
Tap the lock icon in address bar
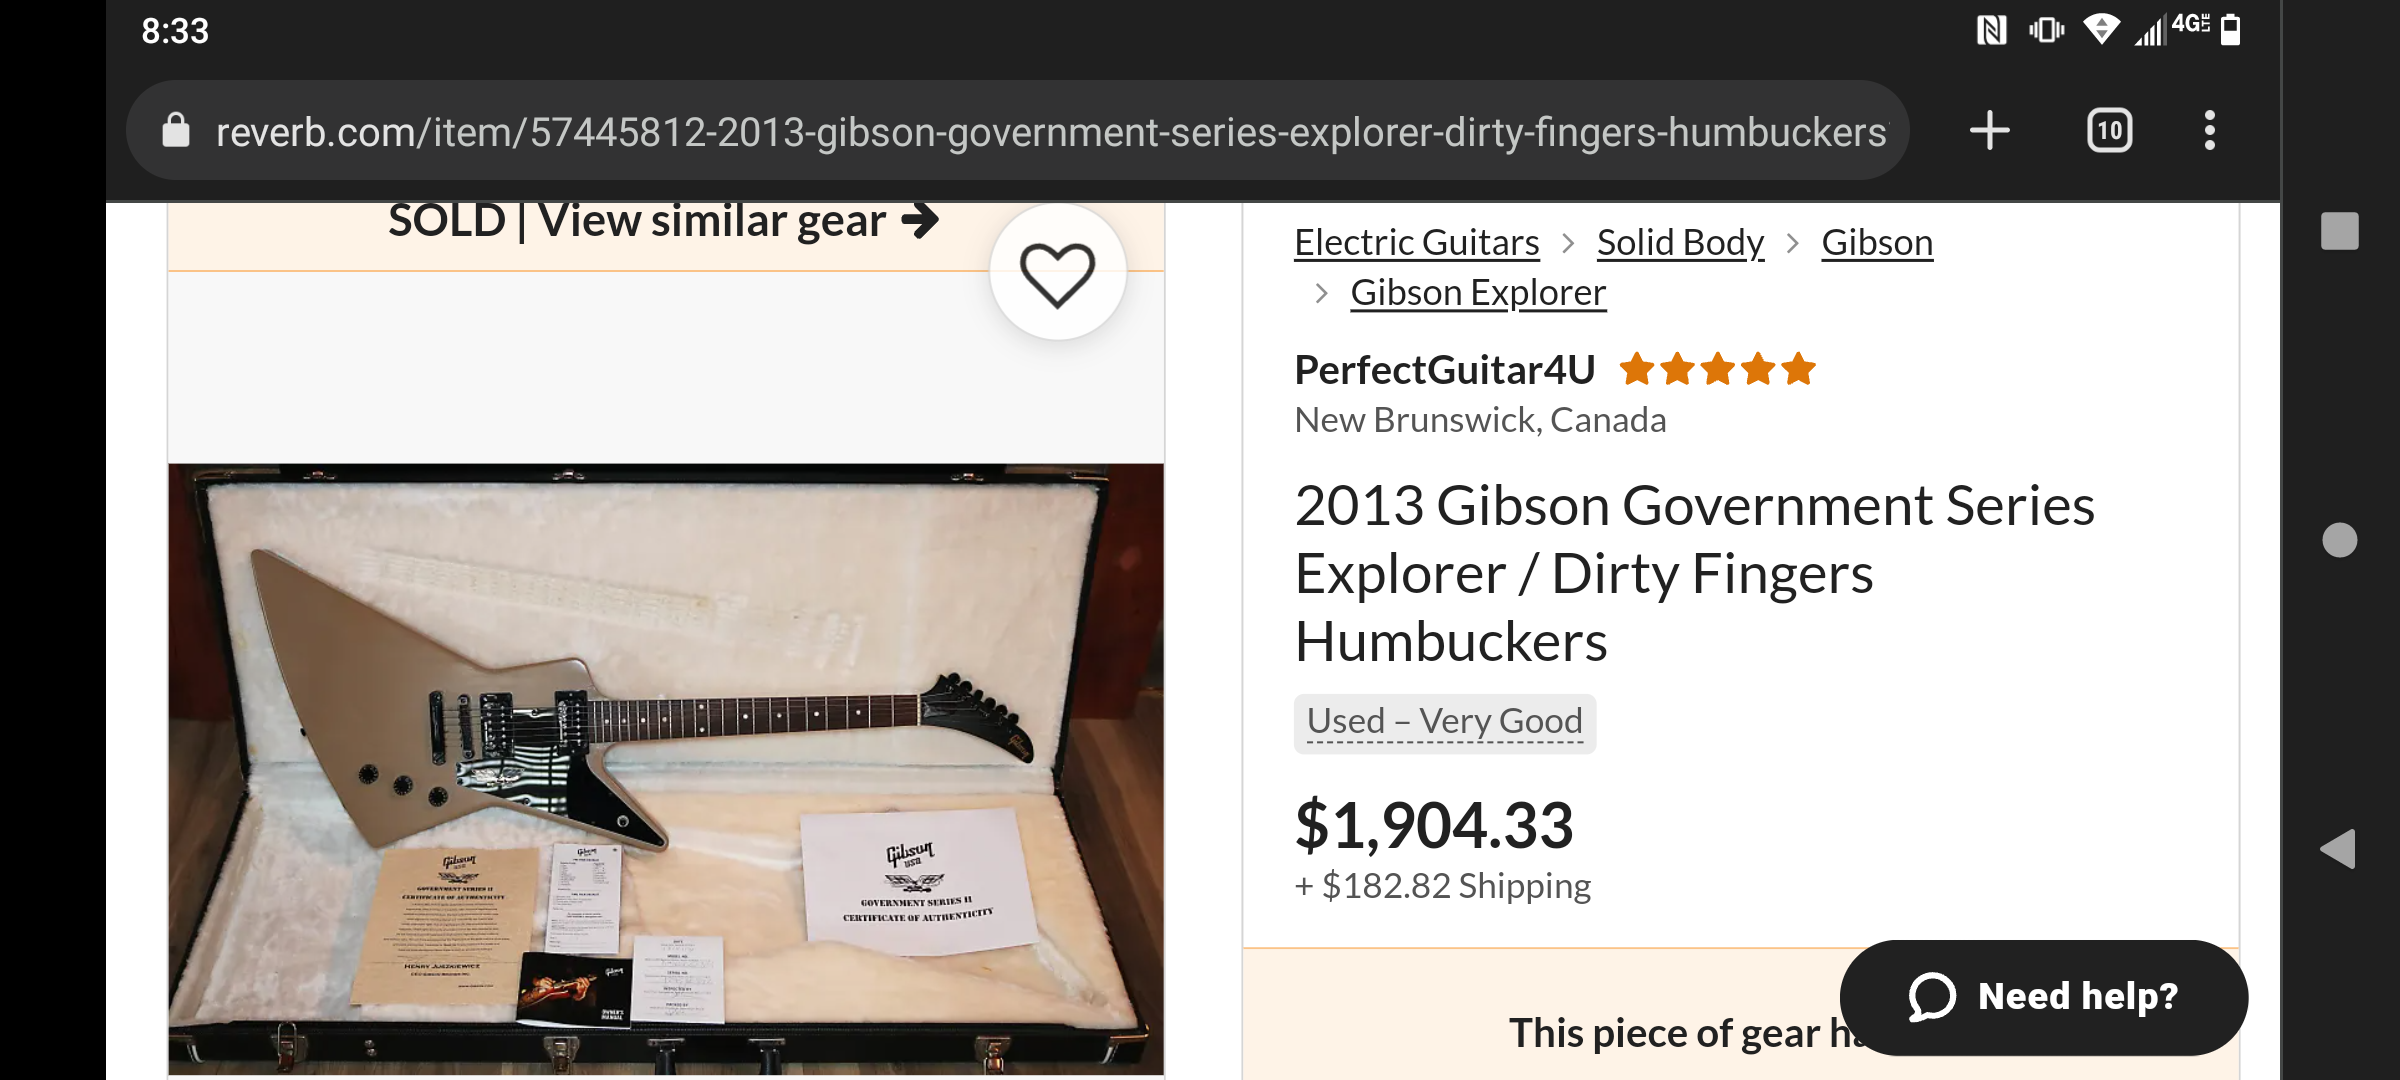pos(176,131)
